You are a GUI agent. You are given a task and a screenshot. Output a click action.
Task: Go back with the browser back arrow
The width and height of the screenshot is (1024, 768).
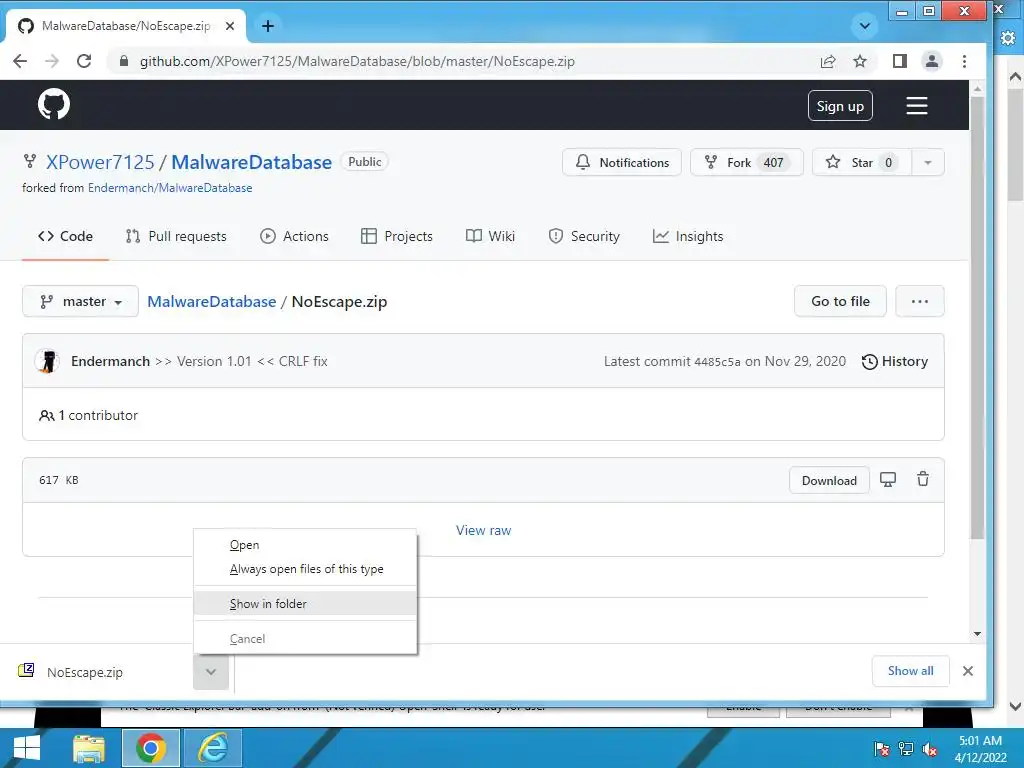click(x=20, y=61)
